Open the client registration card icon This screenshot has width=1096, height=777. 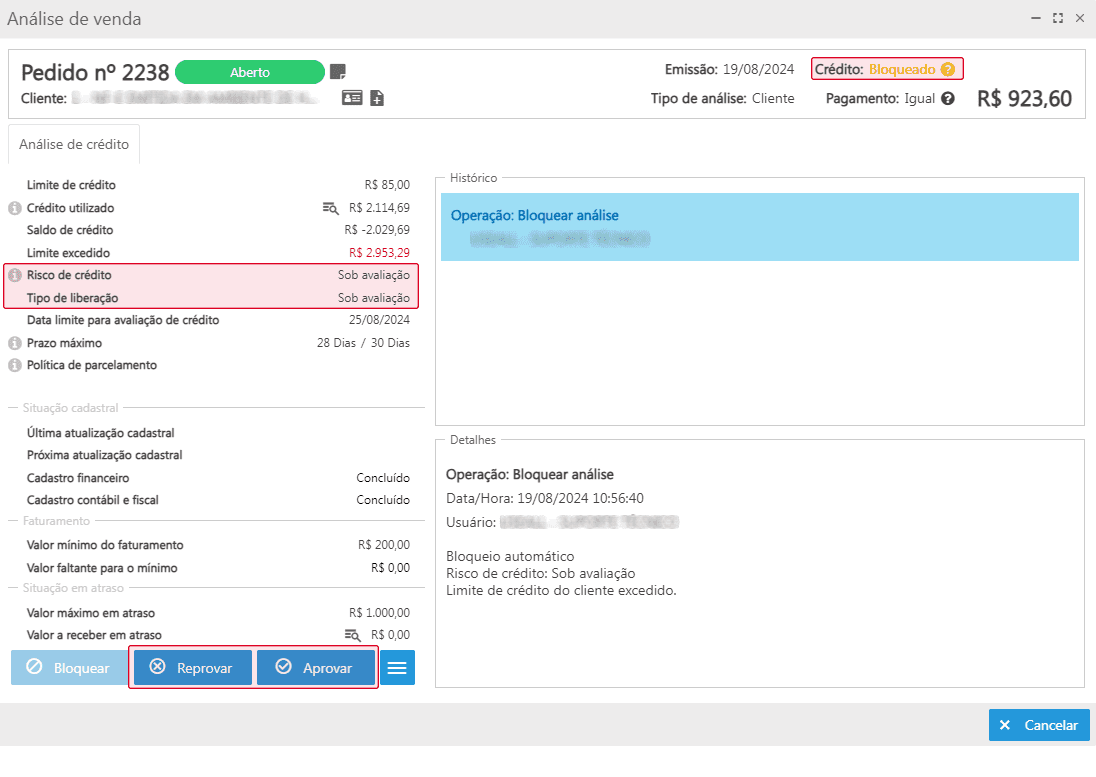(352, 98)
